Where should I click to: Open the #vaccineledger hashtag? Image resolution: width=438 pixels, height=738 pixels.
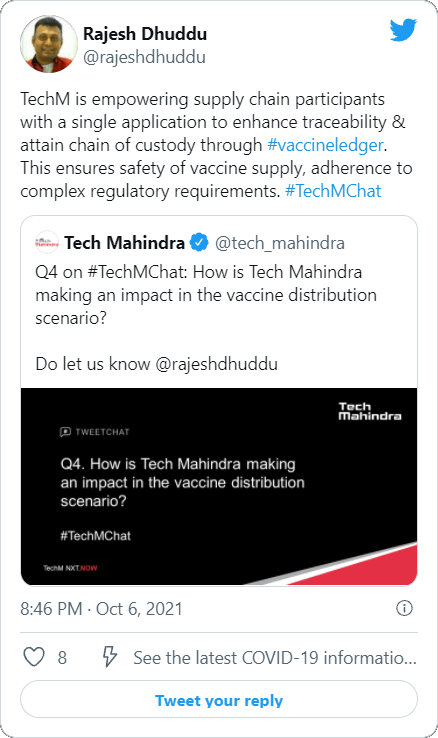point(325,145)
